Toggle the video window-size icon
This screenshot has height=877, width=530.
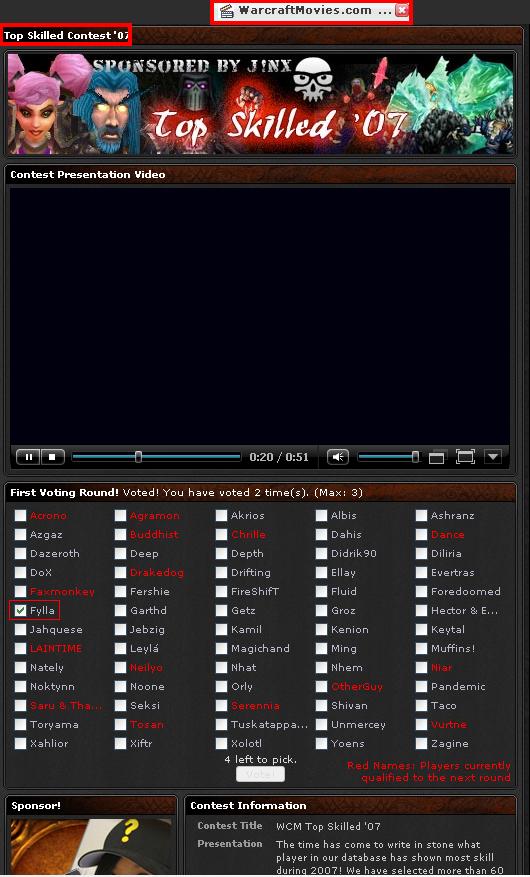[437, 457]
